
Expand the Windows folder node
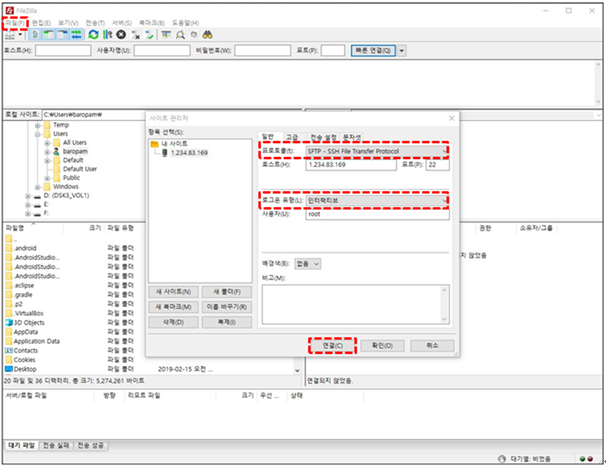click(x=37, y=187)
